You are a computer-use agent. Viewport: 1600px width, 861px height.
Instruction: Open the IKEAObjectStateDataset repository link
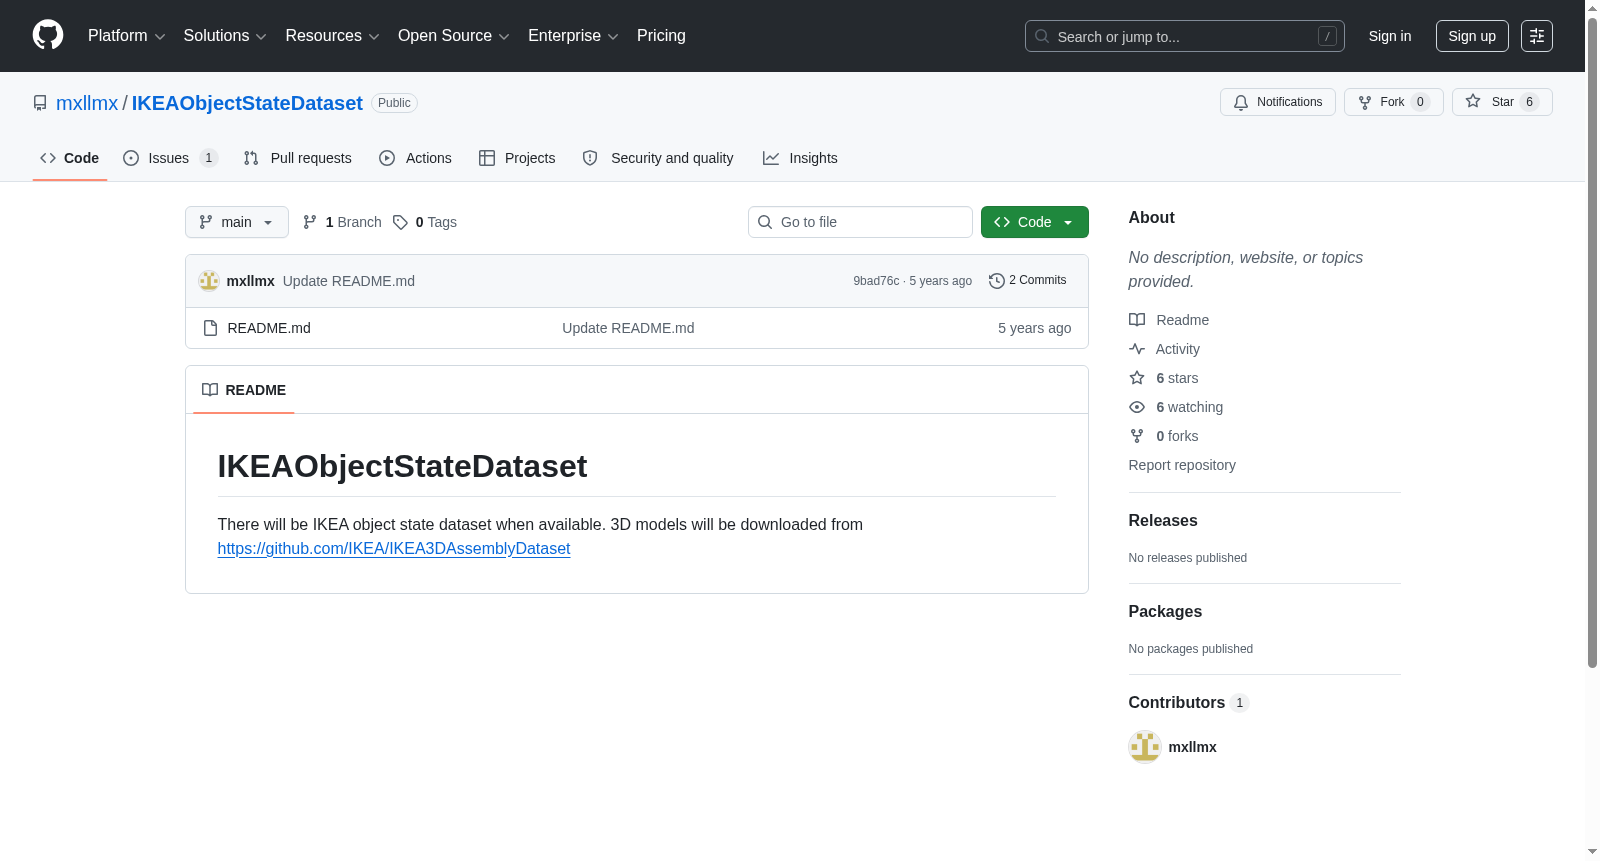click(x=247, y=103)
